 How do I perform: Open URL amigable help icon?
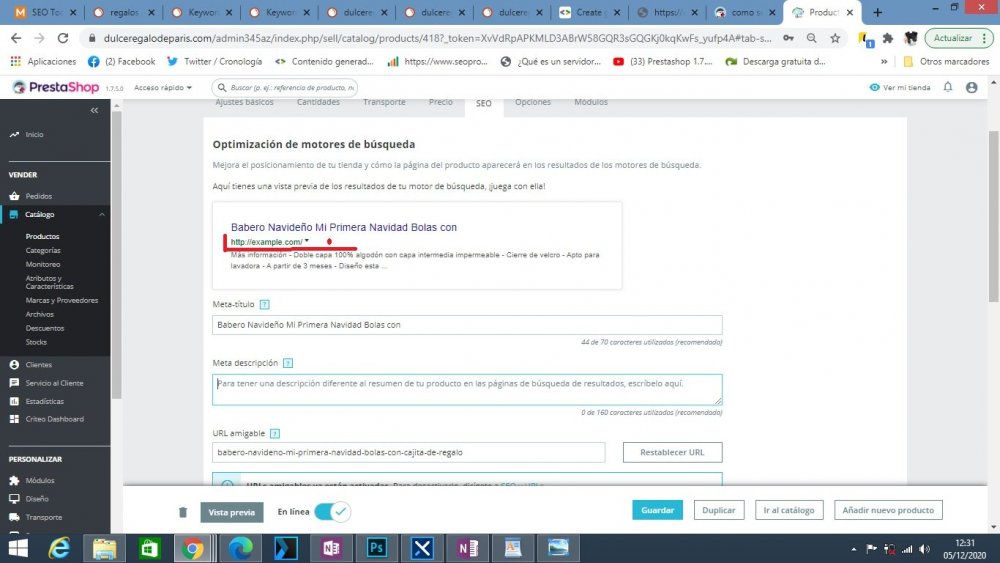pyautogui.click(x=275, y=434)
